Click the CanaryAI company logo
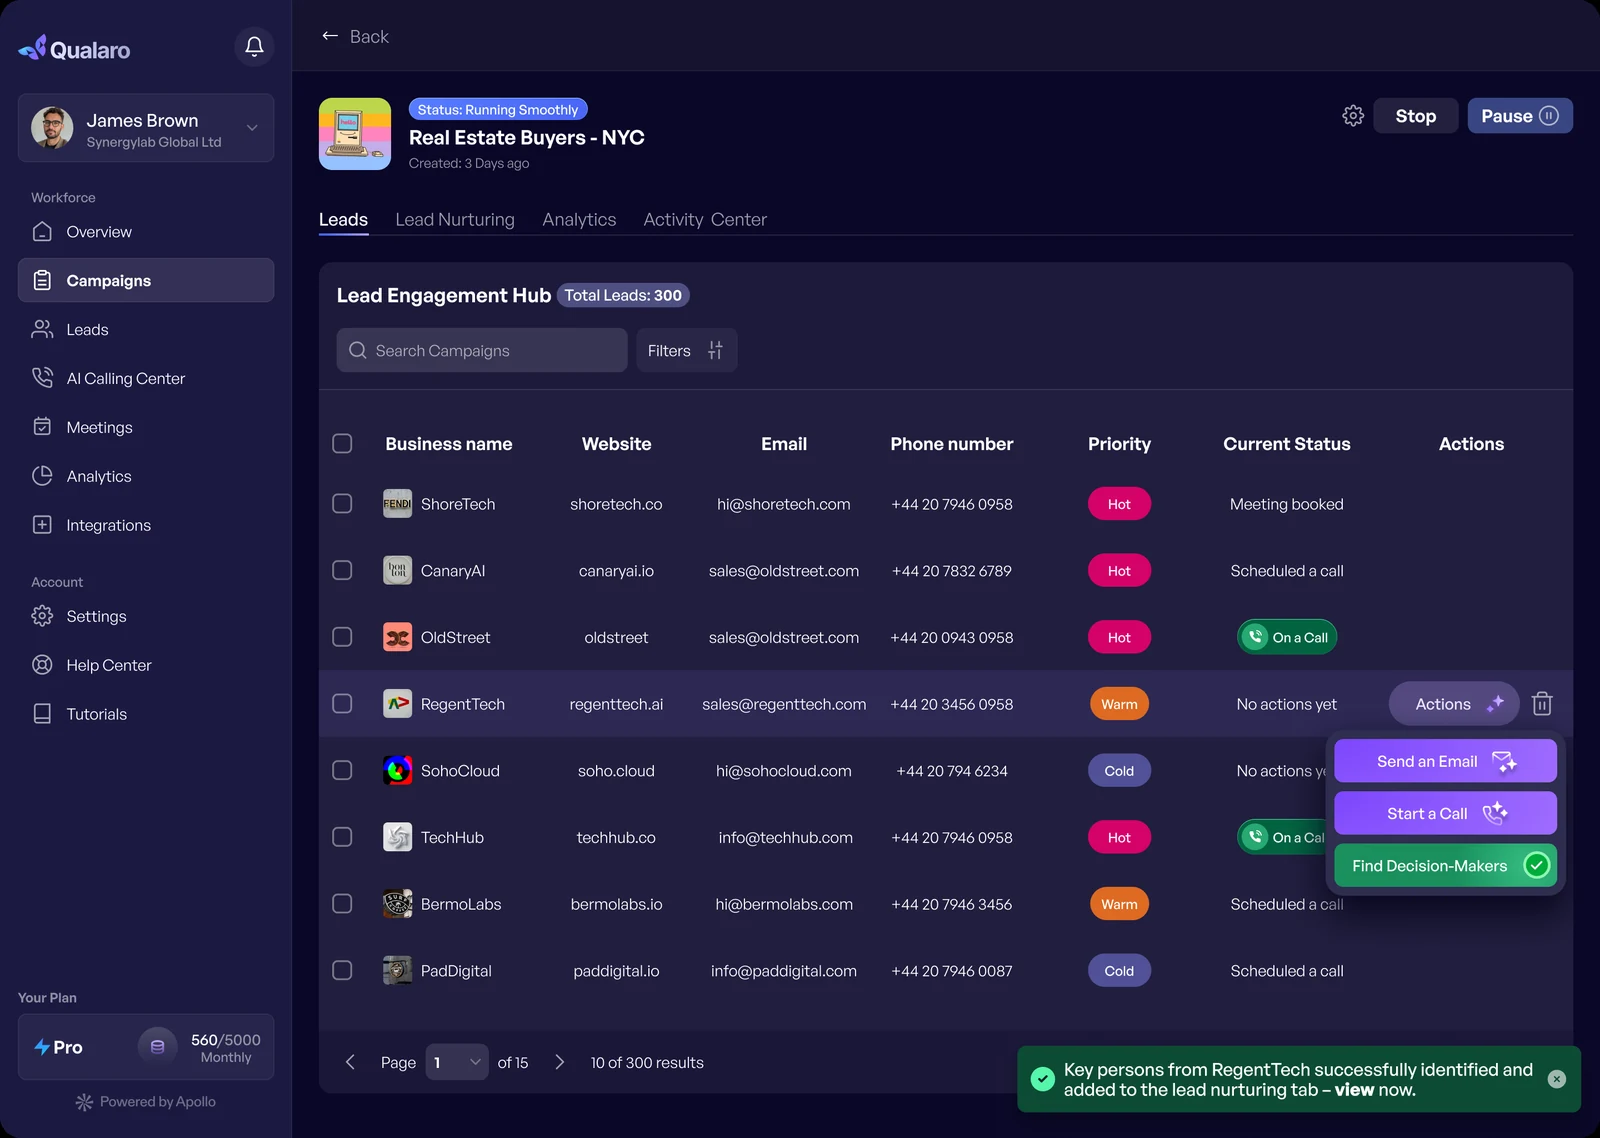 point(397,571)
